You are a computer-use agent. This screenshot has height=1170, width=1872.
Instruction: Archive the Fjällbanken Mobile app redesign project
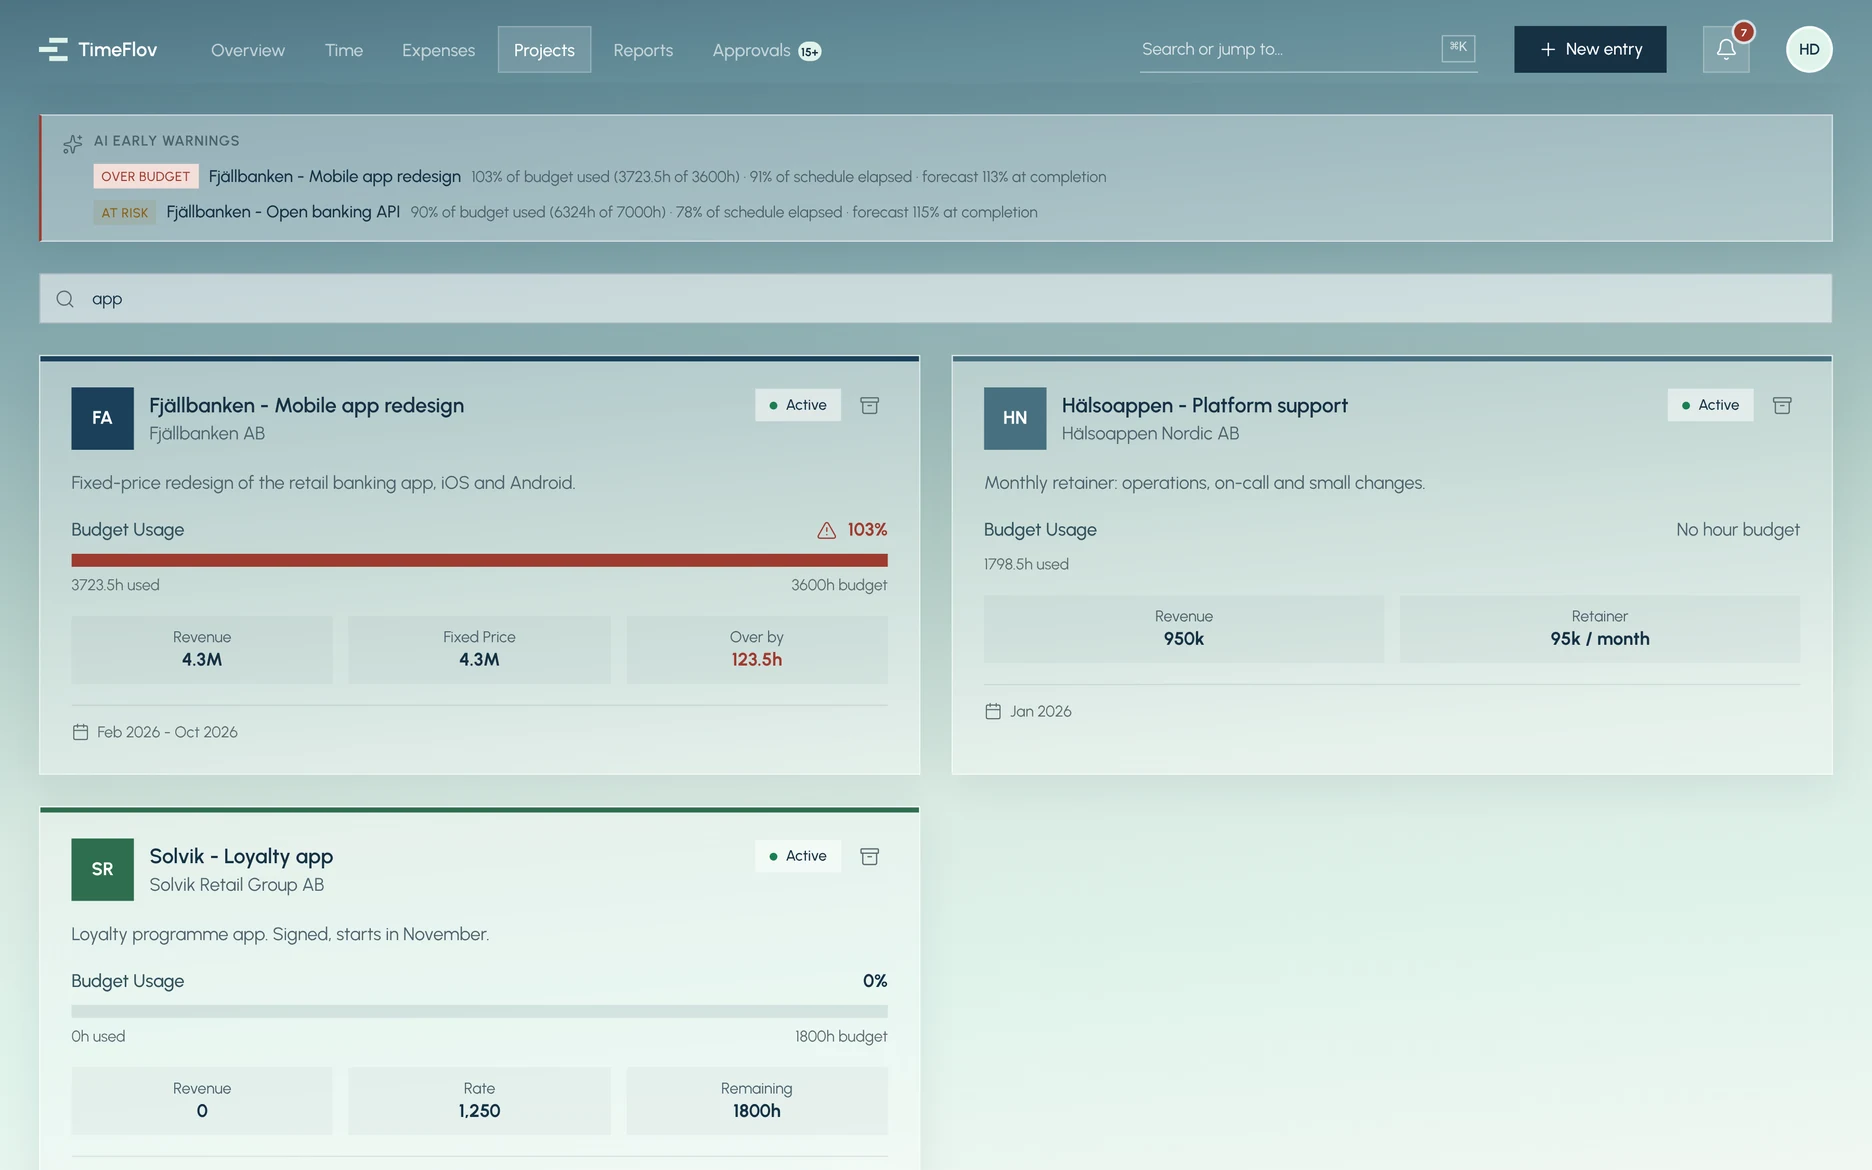click(870, 405)
